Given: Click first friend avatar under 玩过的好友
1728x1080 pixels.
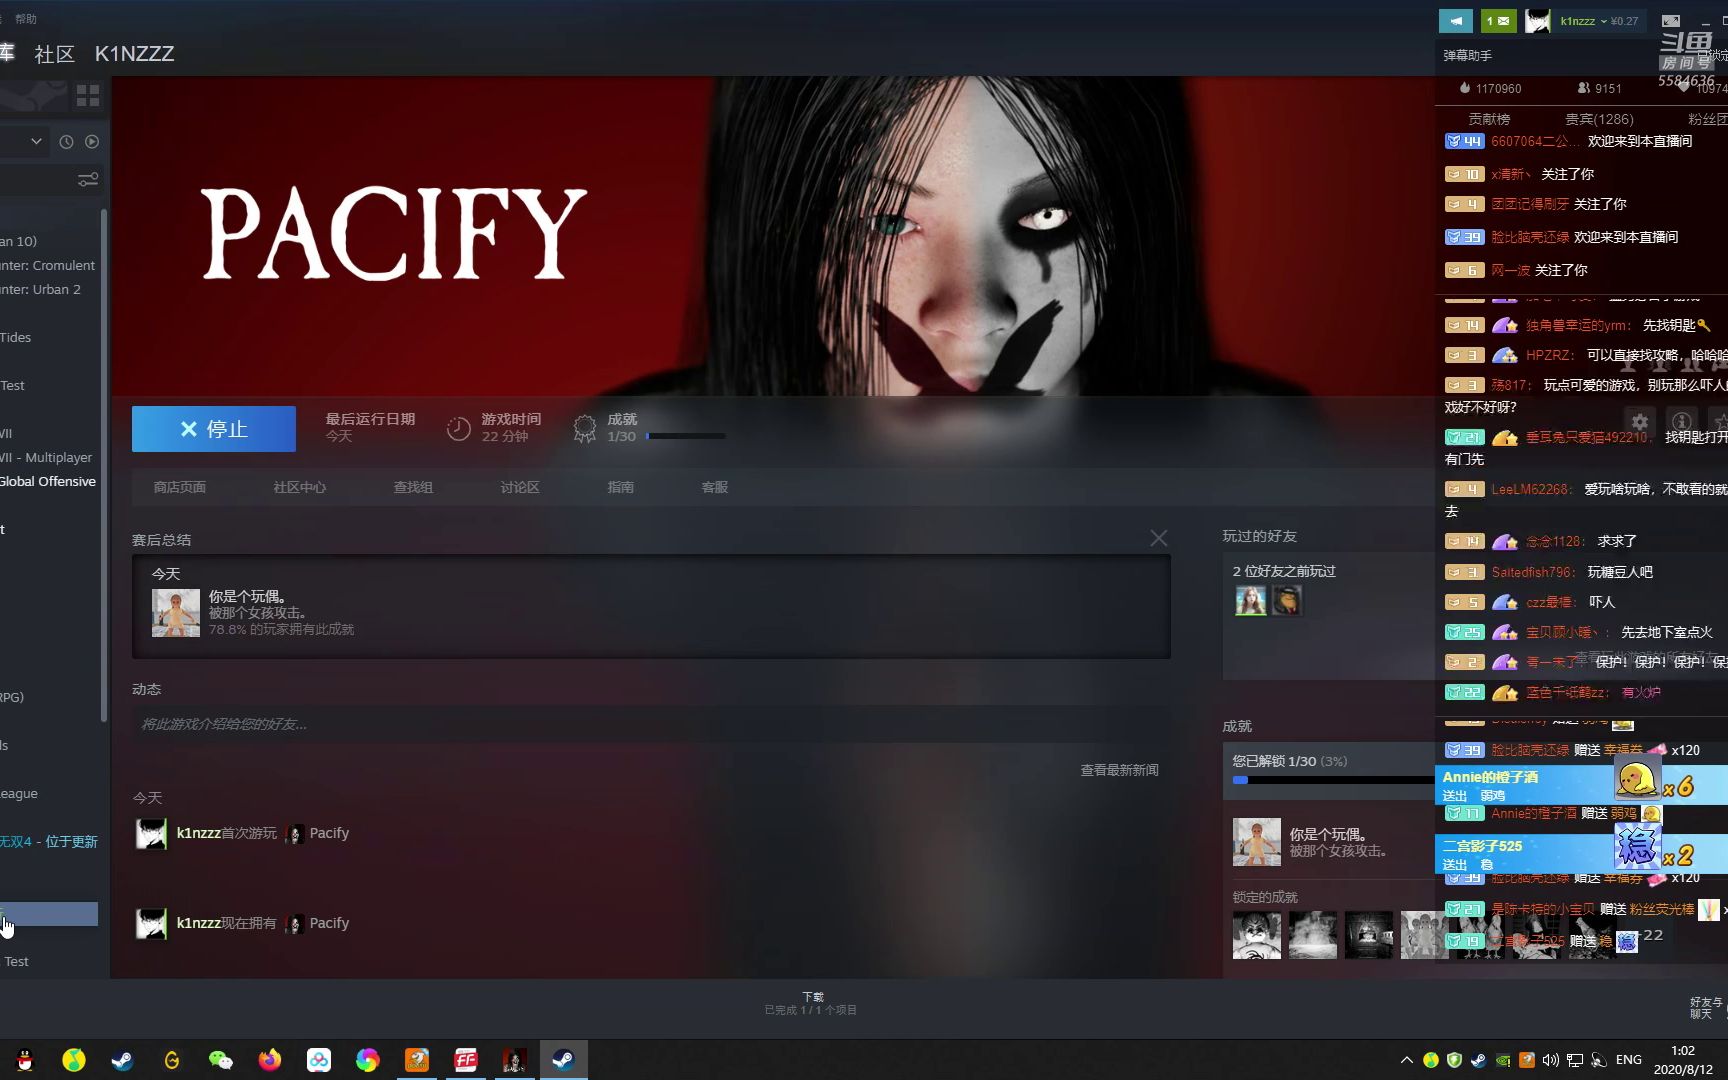Looking at the screenshot, I should tap(1250, 600).
